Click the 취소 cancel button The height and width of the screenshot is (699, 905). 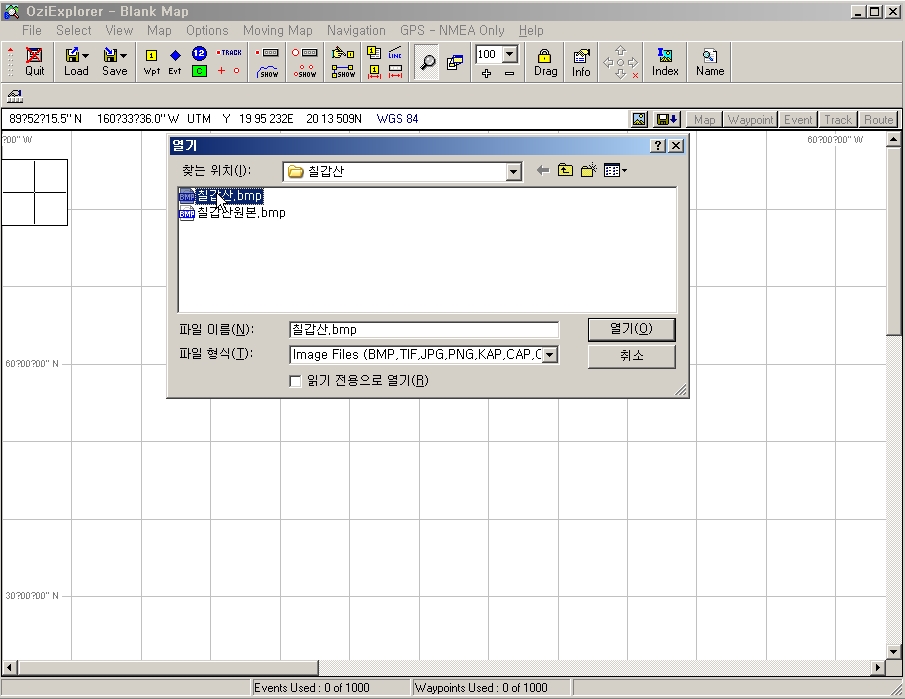(x=631, y=356)
